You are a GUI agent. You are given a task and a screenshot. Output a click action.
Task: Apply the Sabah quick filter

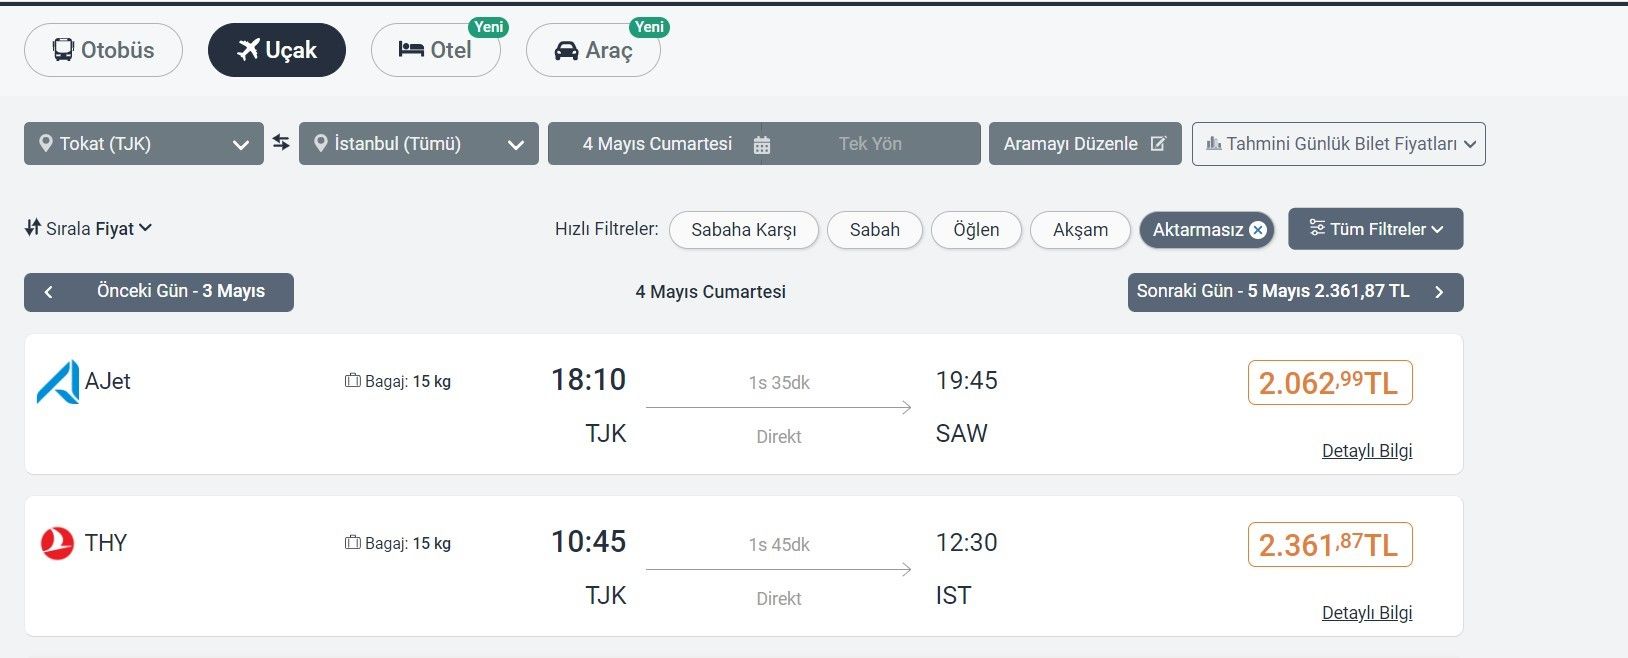875,230
